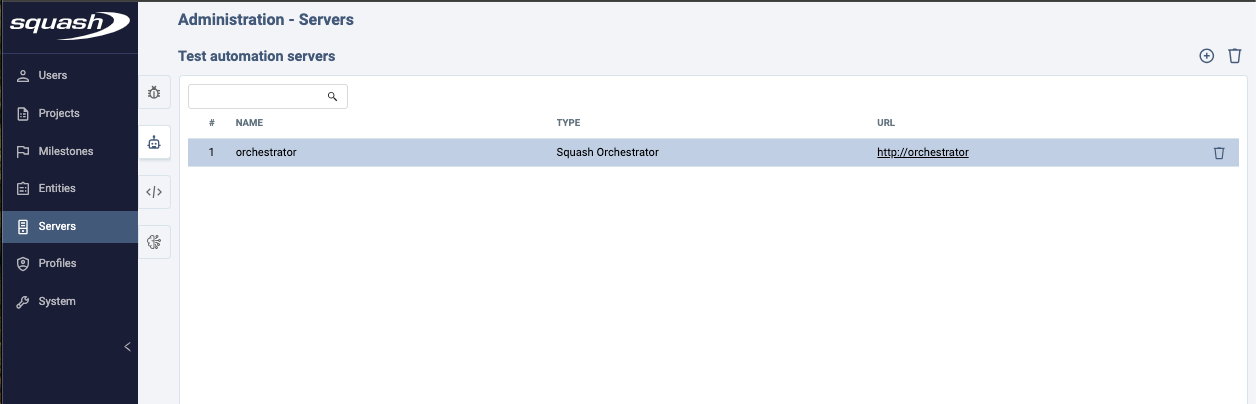Open the AI servers brain tab

(154, 241)
